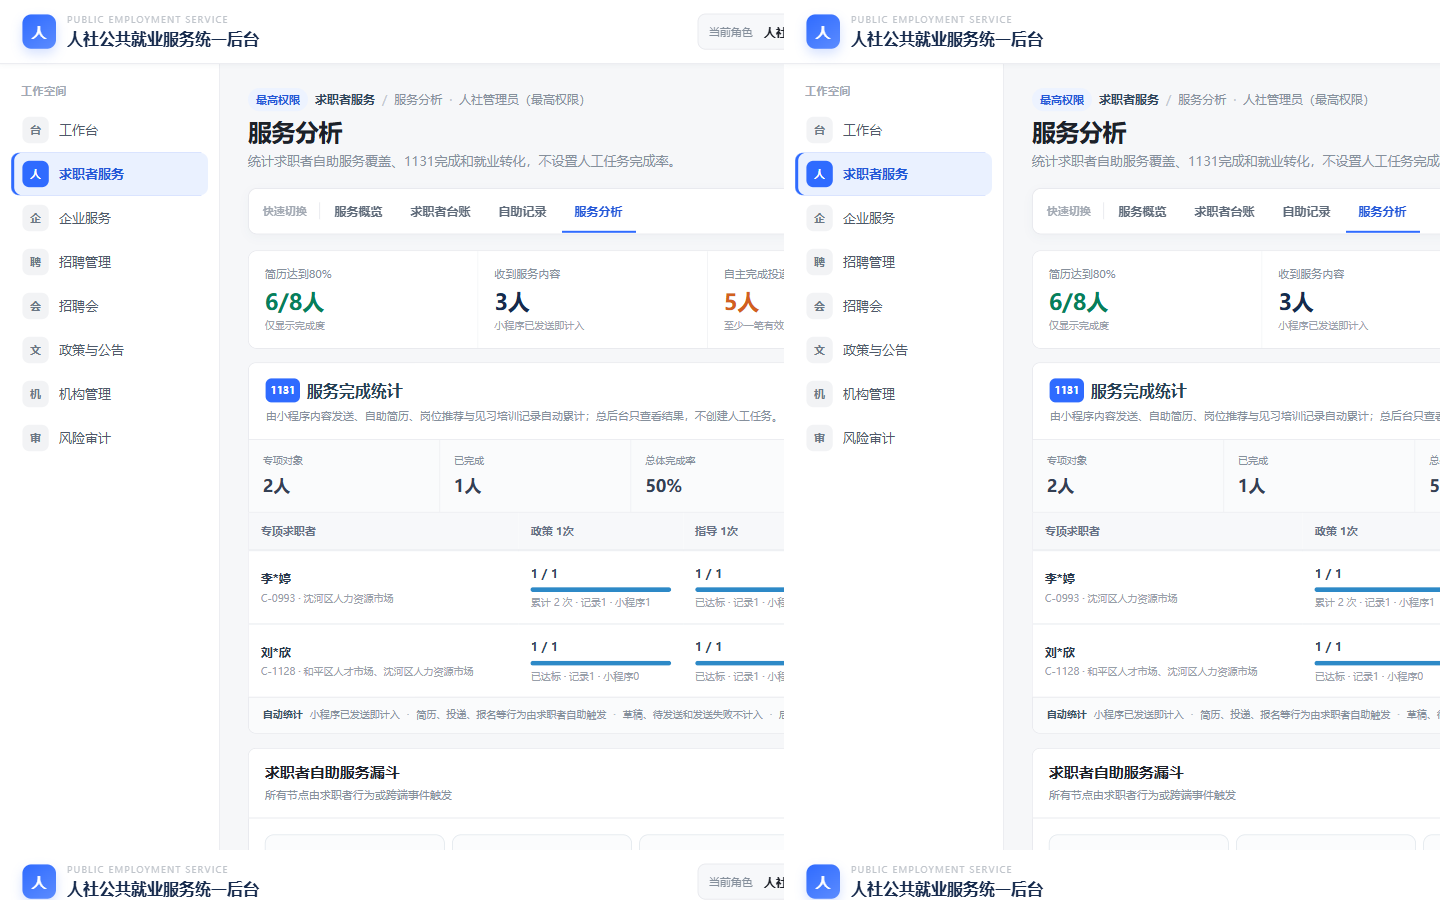Viewport: 1440px width, 900px height.
Task: Click 政策与公告 icon in left copy sidebar
Action: 35,350
